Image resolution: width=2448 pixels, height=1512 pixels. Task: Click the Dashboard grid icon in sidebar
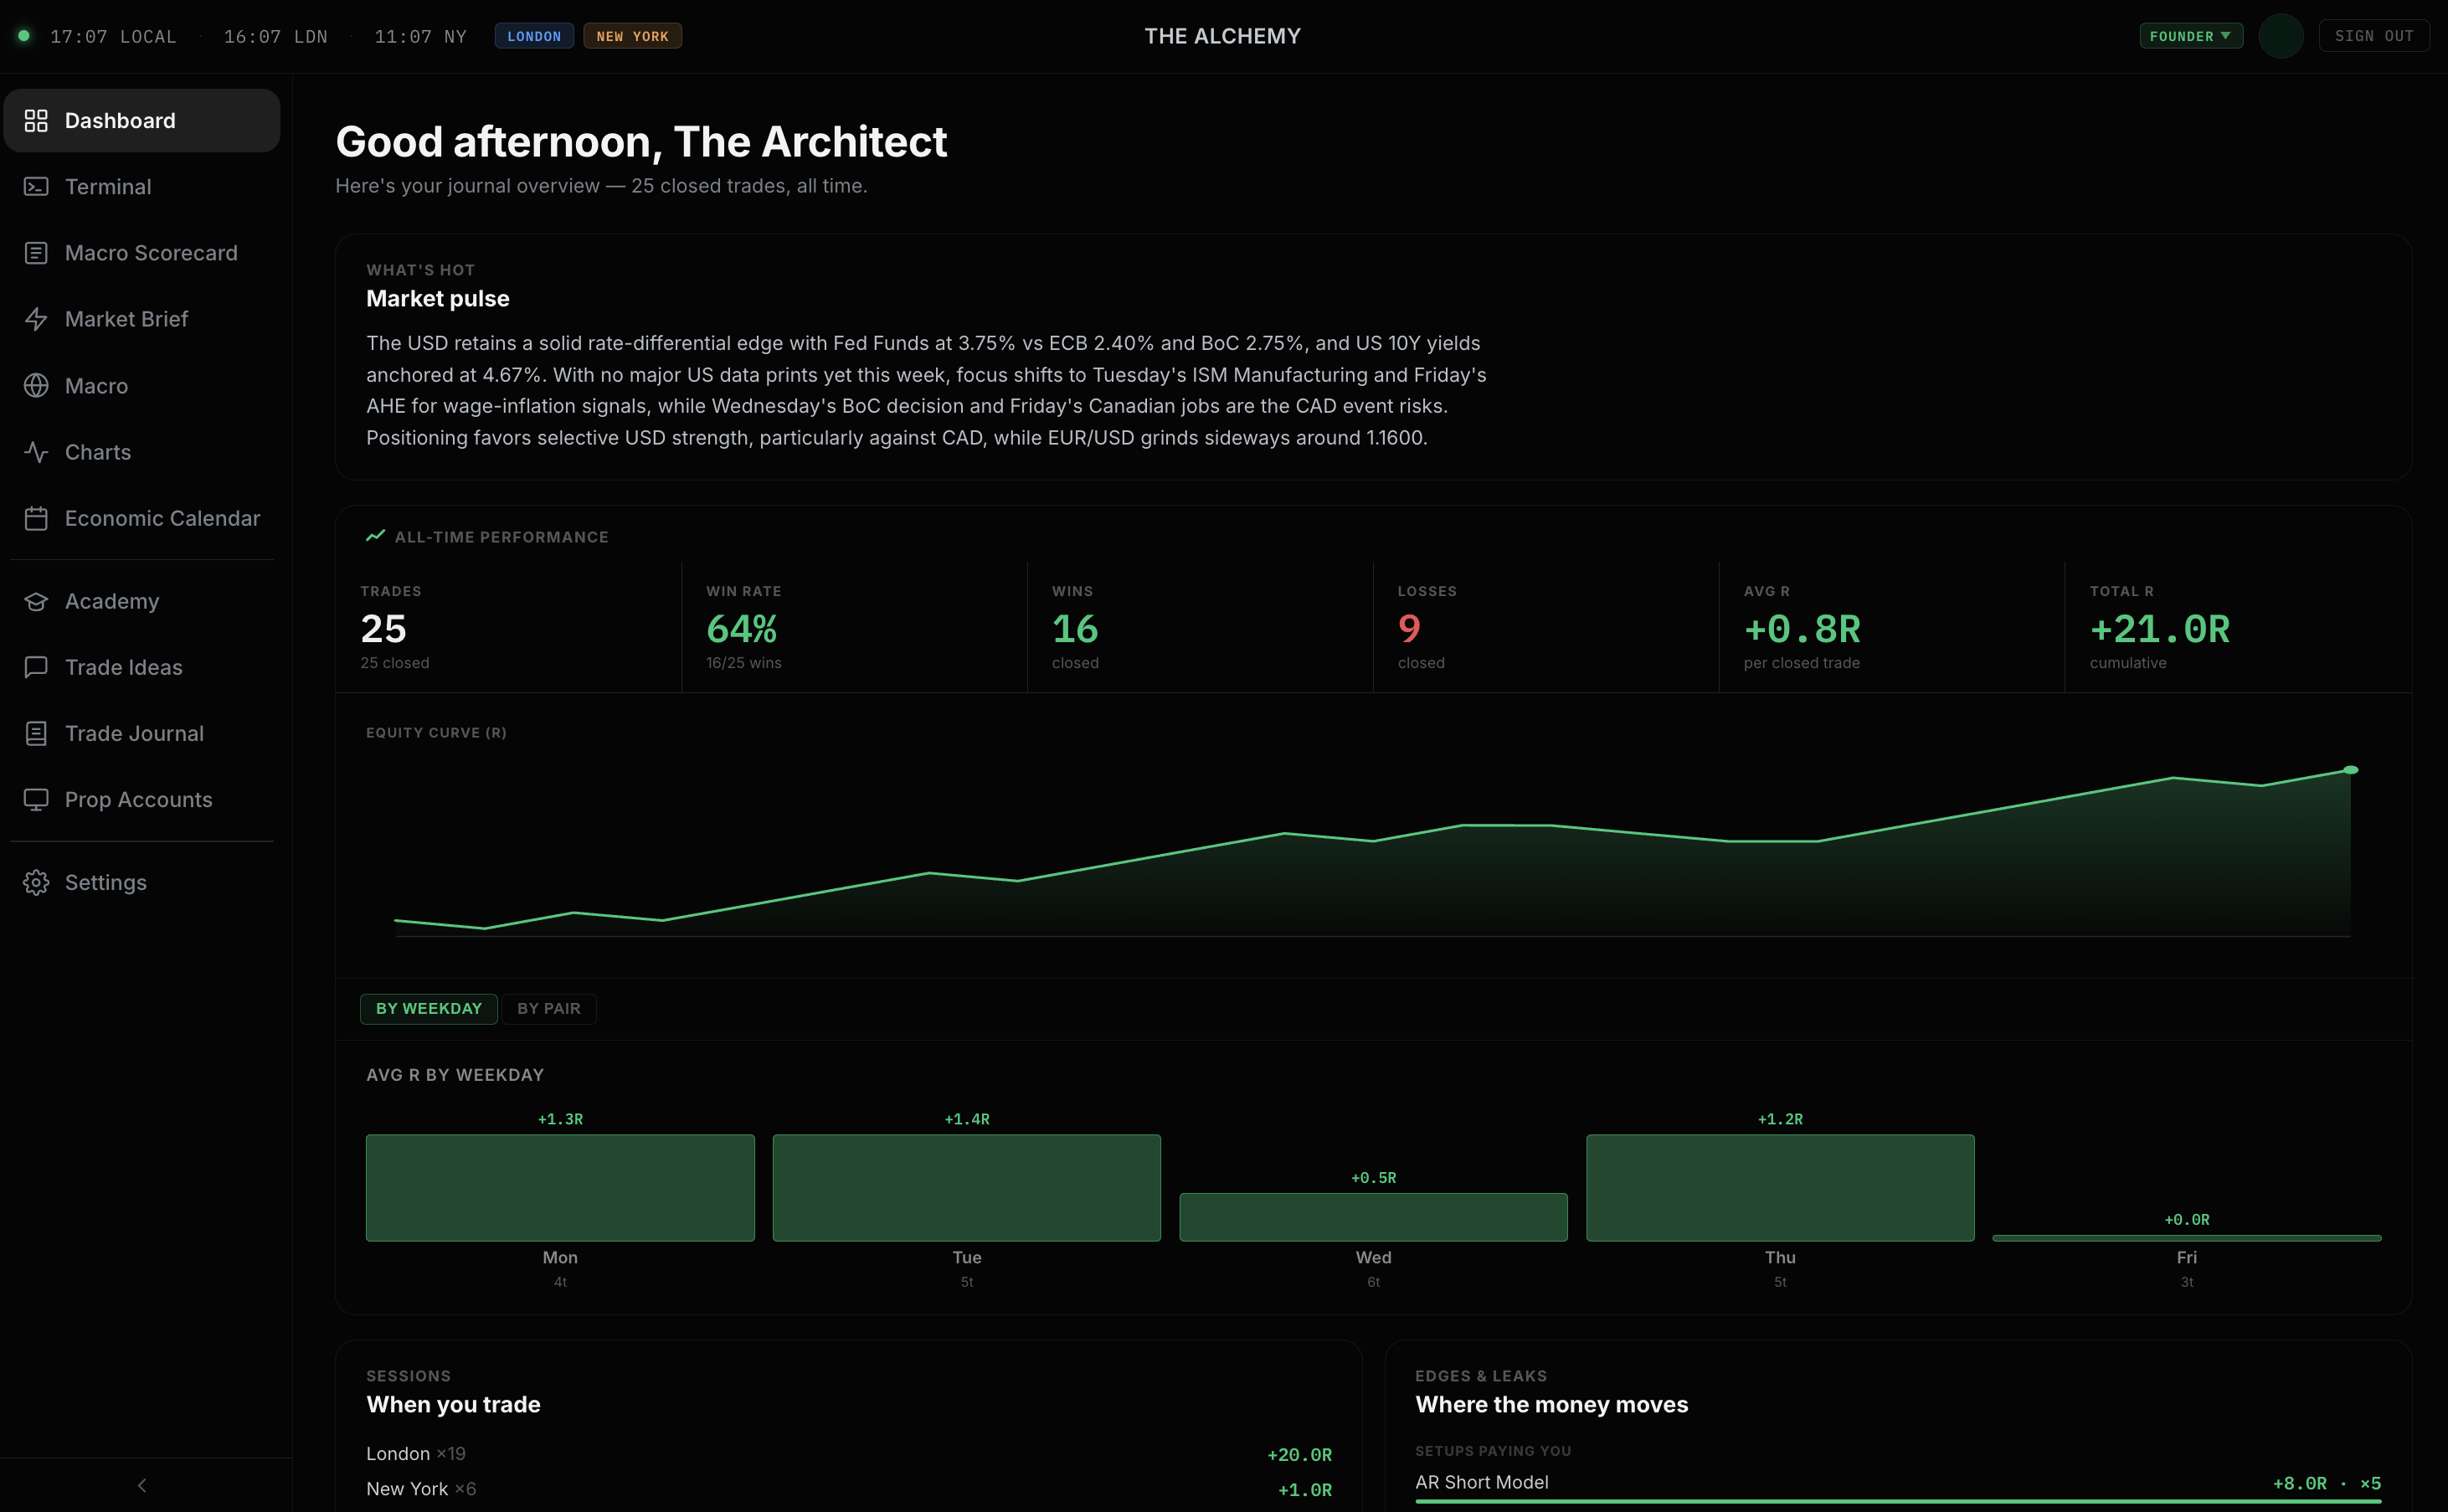coord(36,121)
